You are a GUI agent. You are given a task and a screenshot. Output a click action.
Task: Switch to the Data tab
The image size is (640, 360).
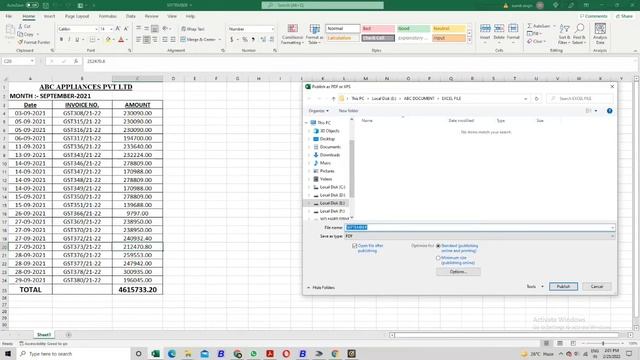point(131,16)
